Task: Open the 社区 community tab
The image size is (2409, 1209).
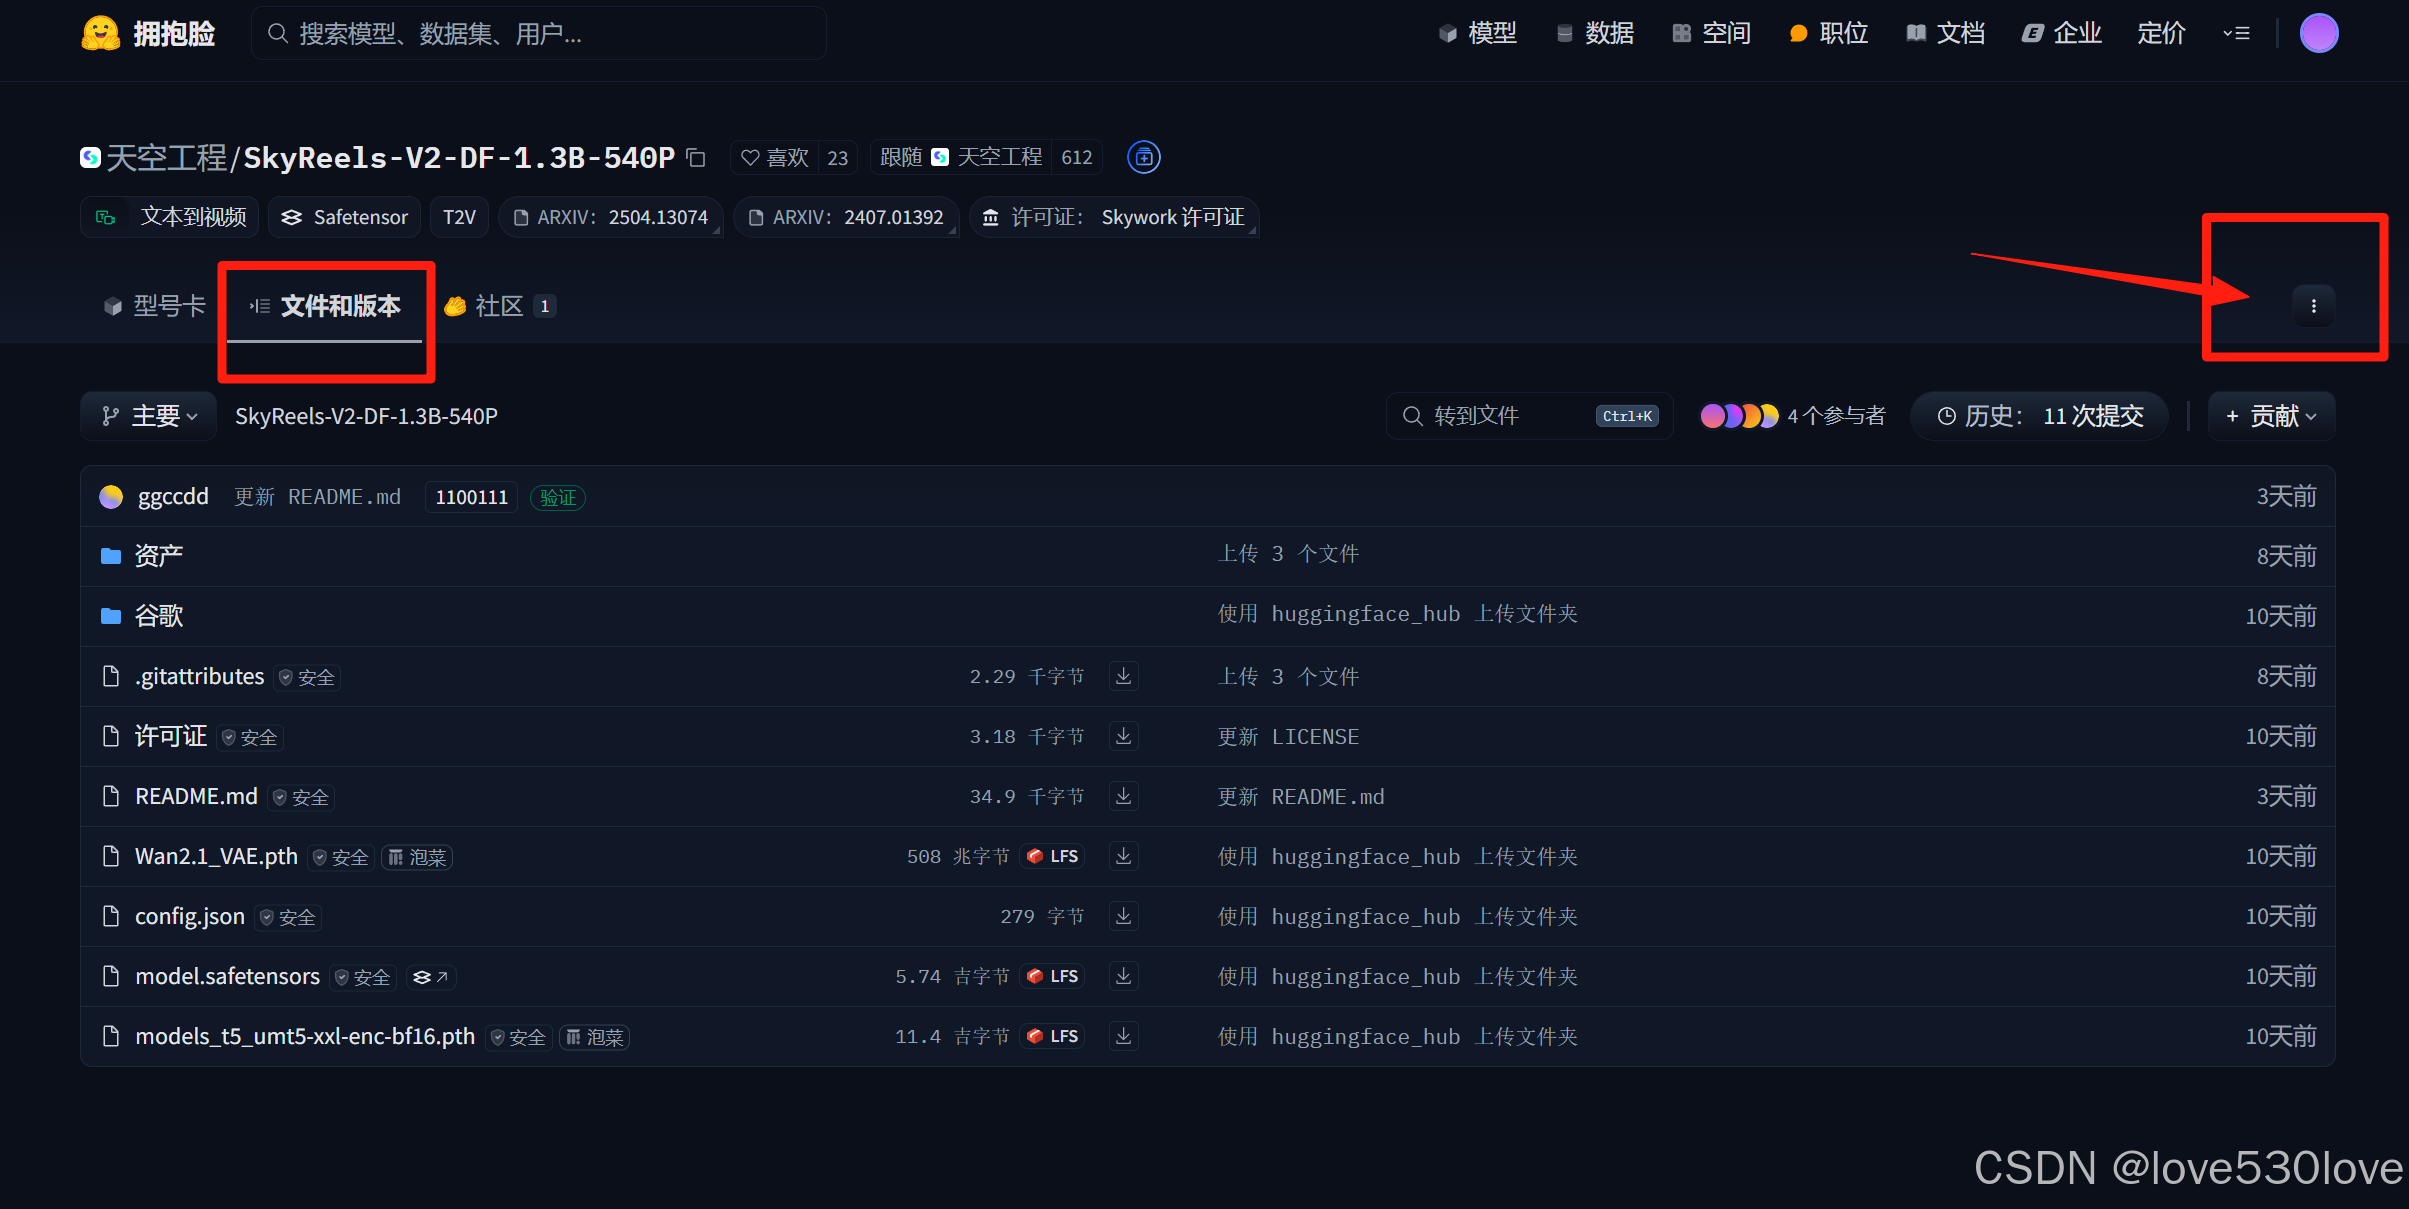Action: click(498, 306)
